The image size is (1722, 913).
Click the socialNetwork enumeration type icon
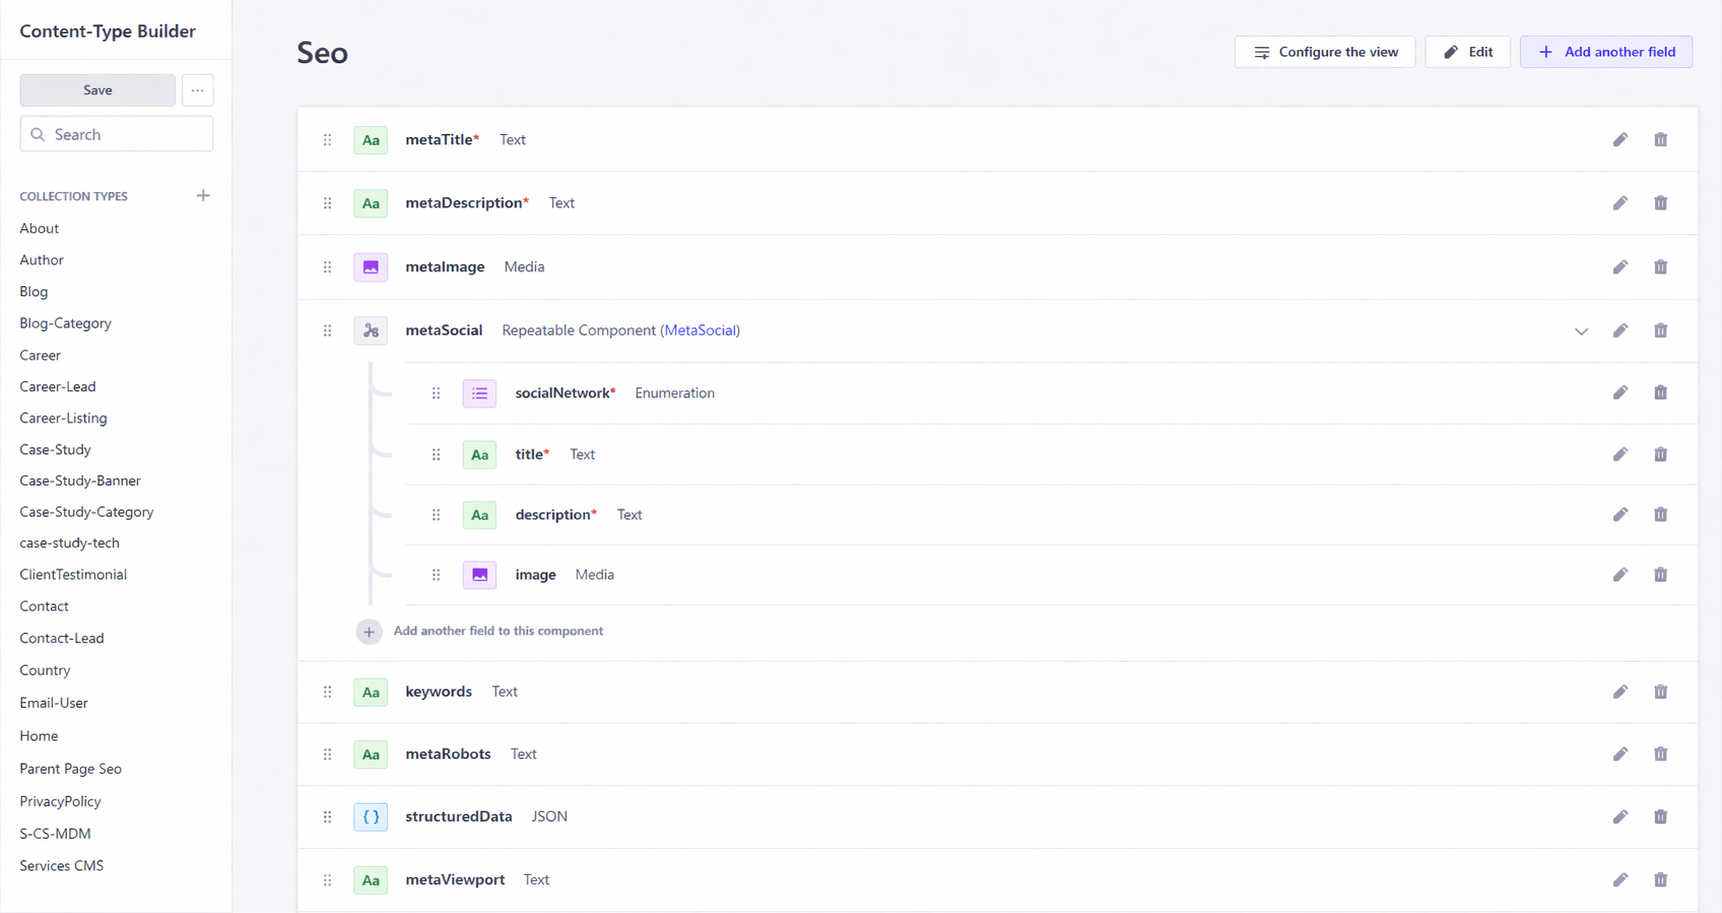[x=479, y=393]
